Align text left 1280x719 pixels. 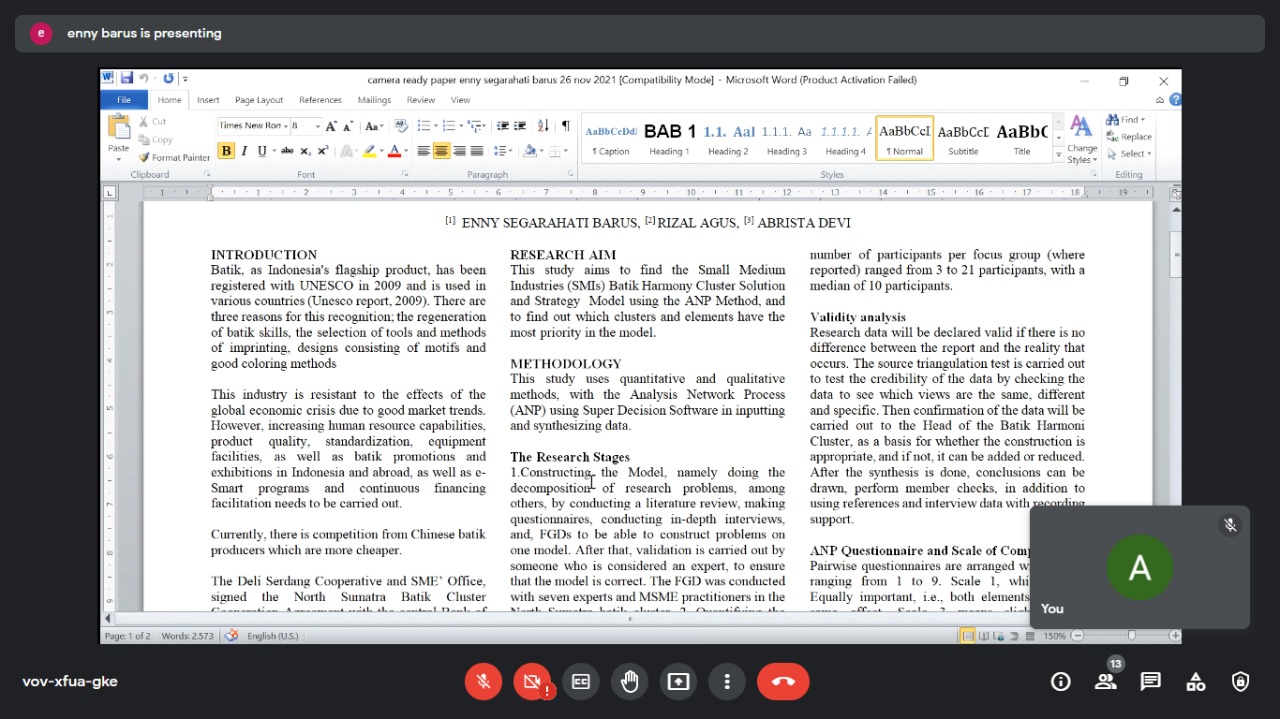[424, 151]
